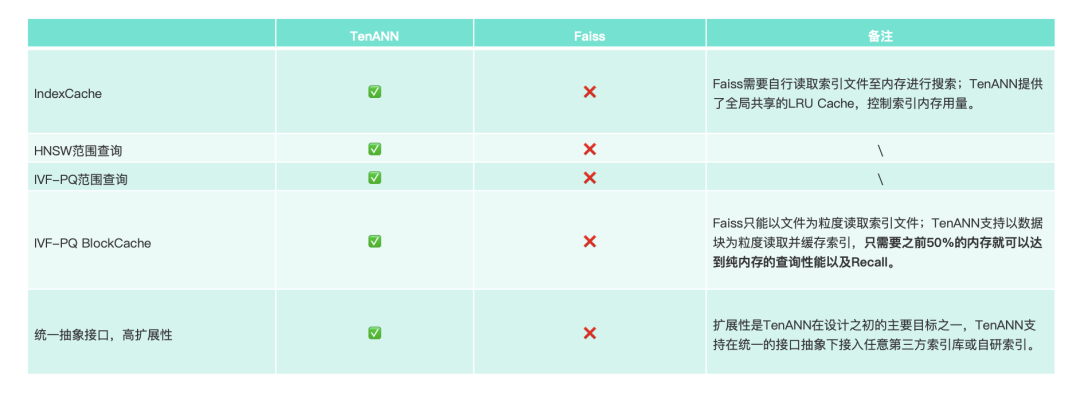The height and width of the screenshot is (408, 1080).
Task: Click the IVF-PQ BlockCache row label
Action: 93,242
